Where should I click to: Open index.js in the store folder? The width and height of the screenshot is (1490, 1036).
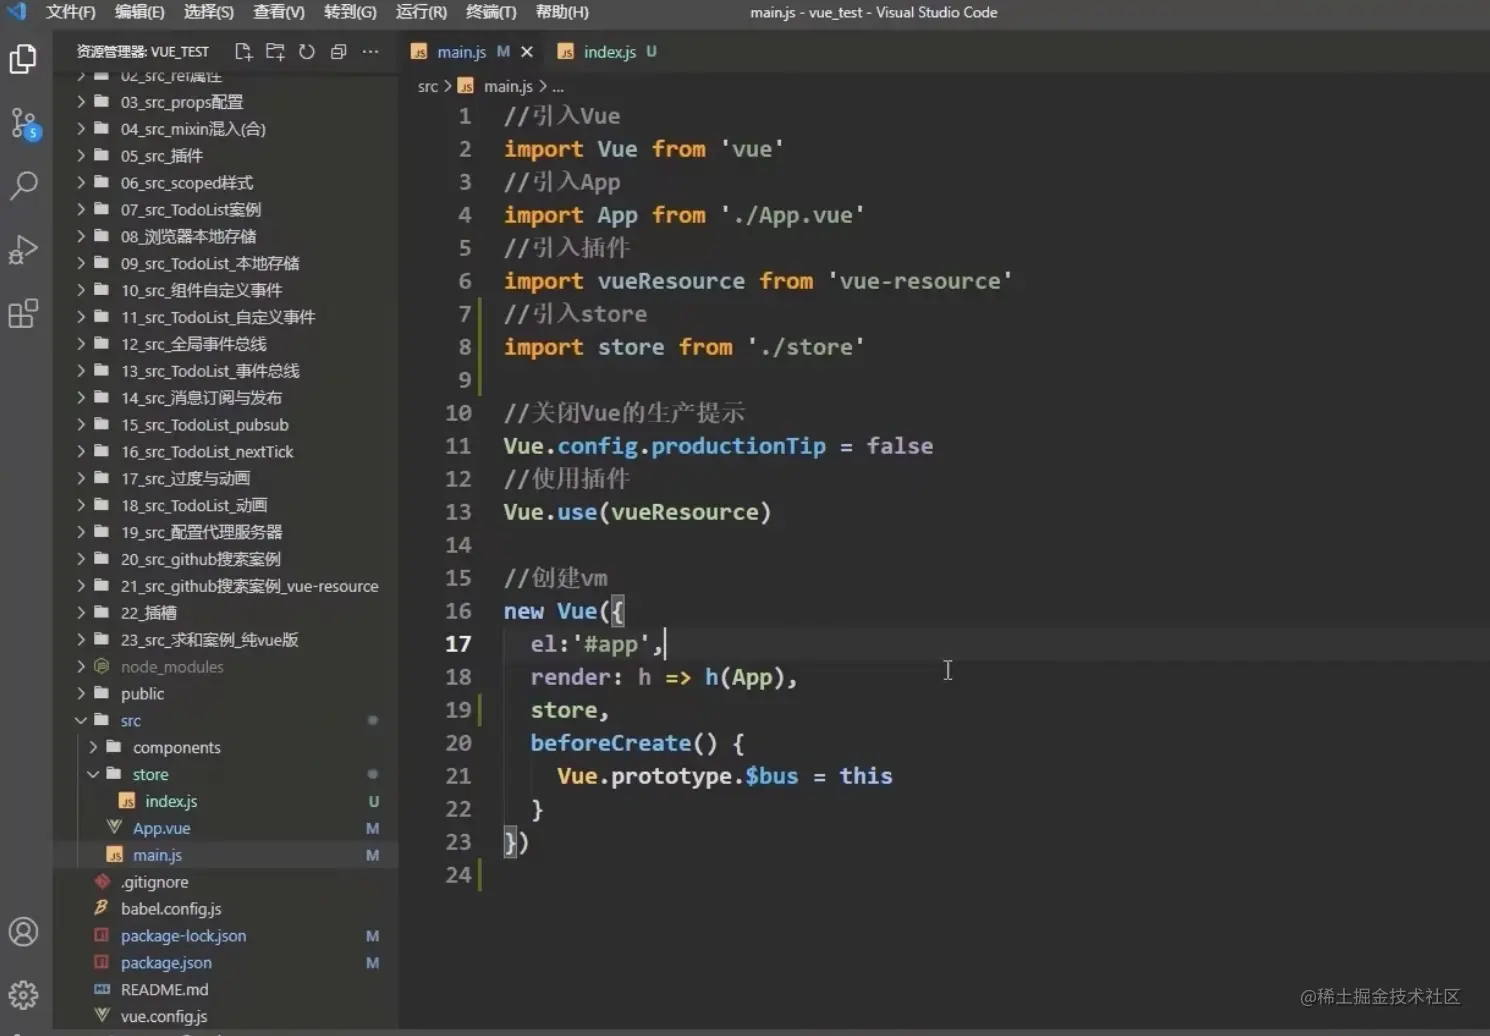pyautogui.click(x=171, y=801)
